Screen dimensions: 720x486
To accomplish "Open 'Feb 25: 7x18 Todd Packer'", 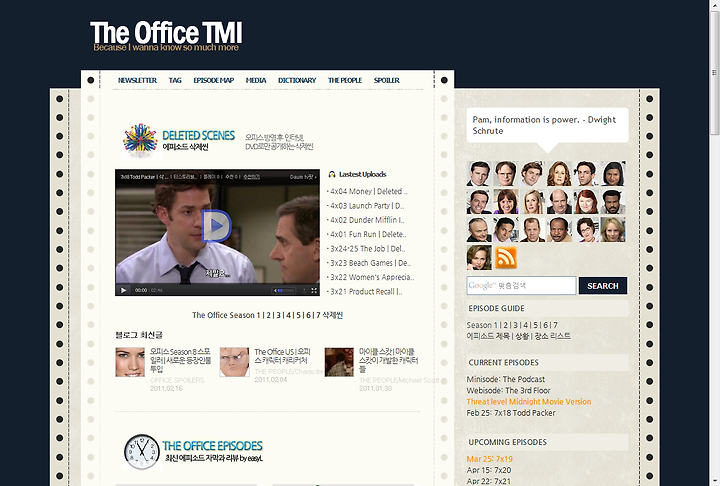I will click(x=511, y=413).
